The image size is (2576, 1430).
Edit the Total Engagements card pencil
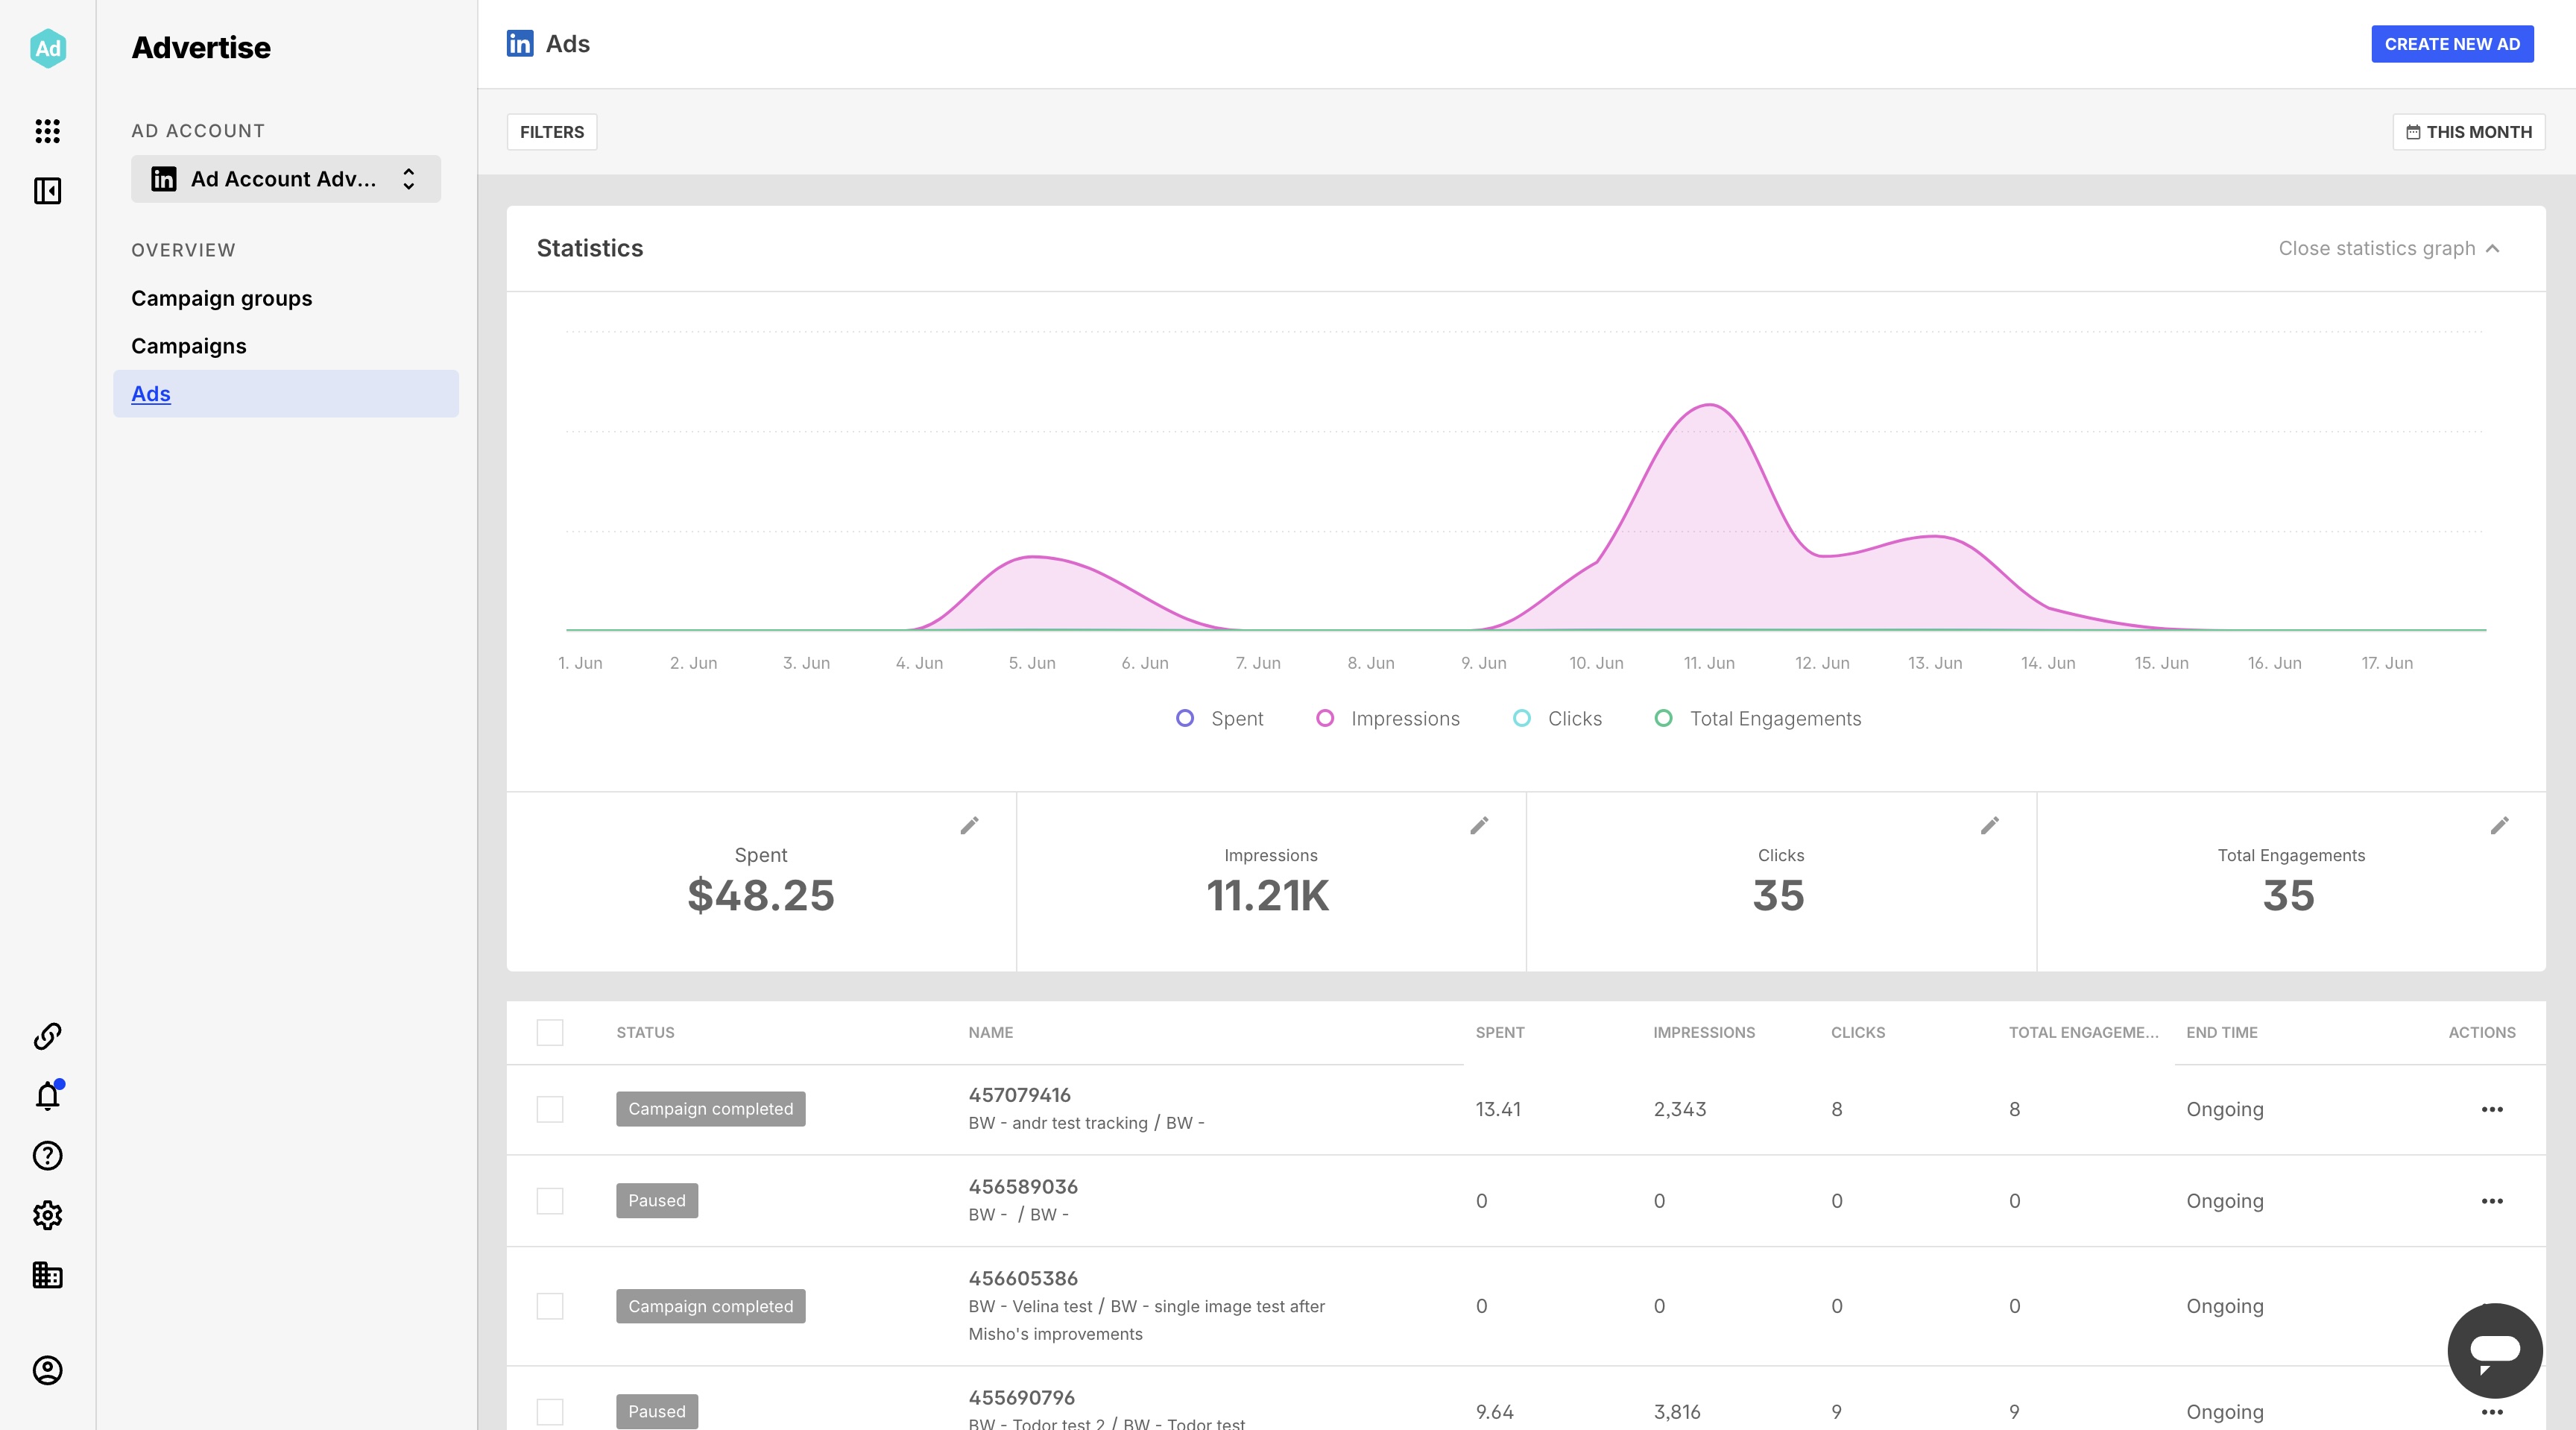(2499, 825)
